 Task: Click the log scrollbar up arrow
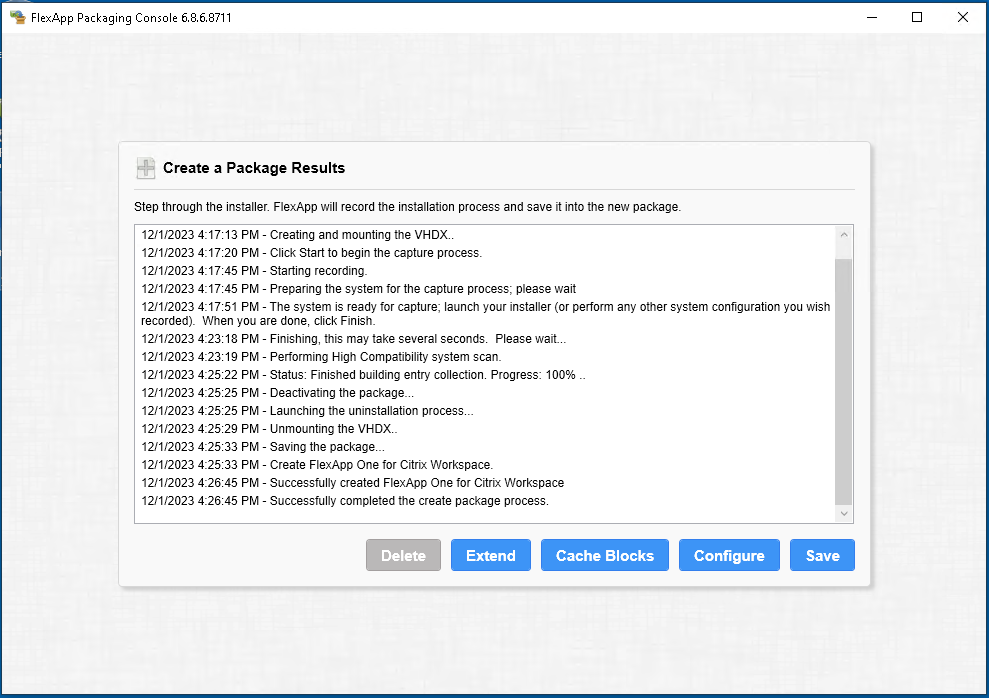coord(844,235)
